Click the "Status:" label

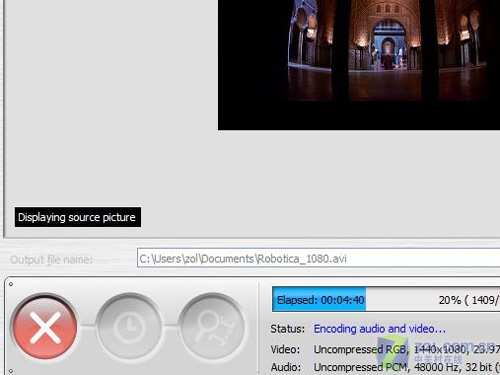click(x=288, y=329)
